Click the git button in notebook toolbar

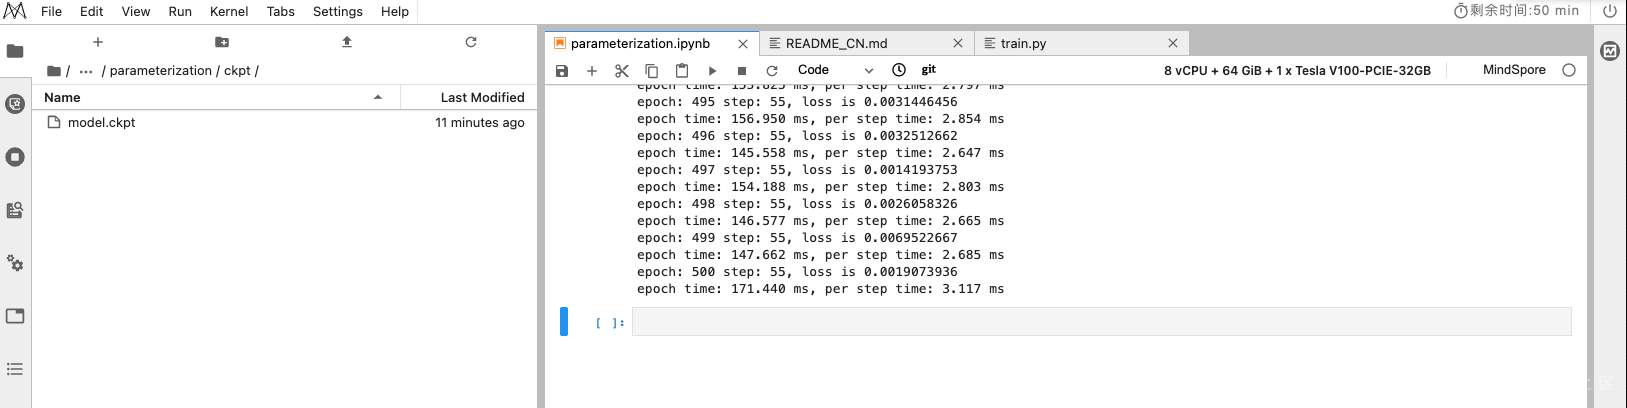[x=929, y=70]
